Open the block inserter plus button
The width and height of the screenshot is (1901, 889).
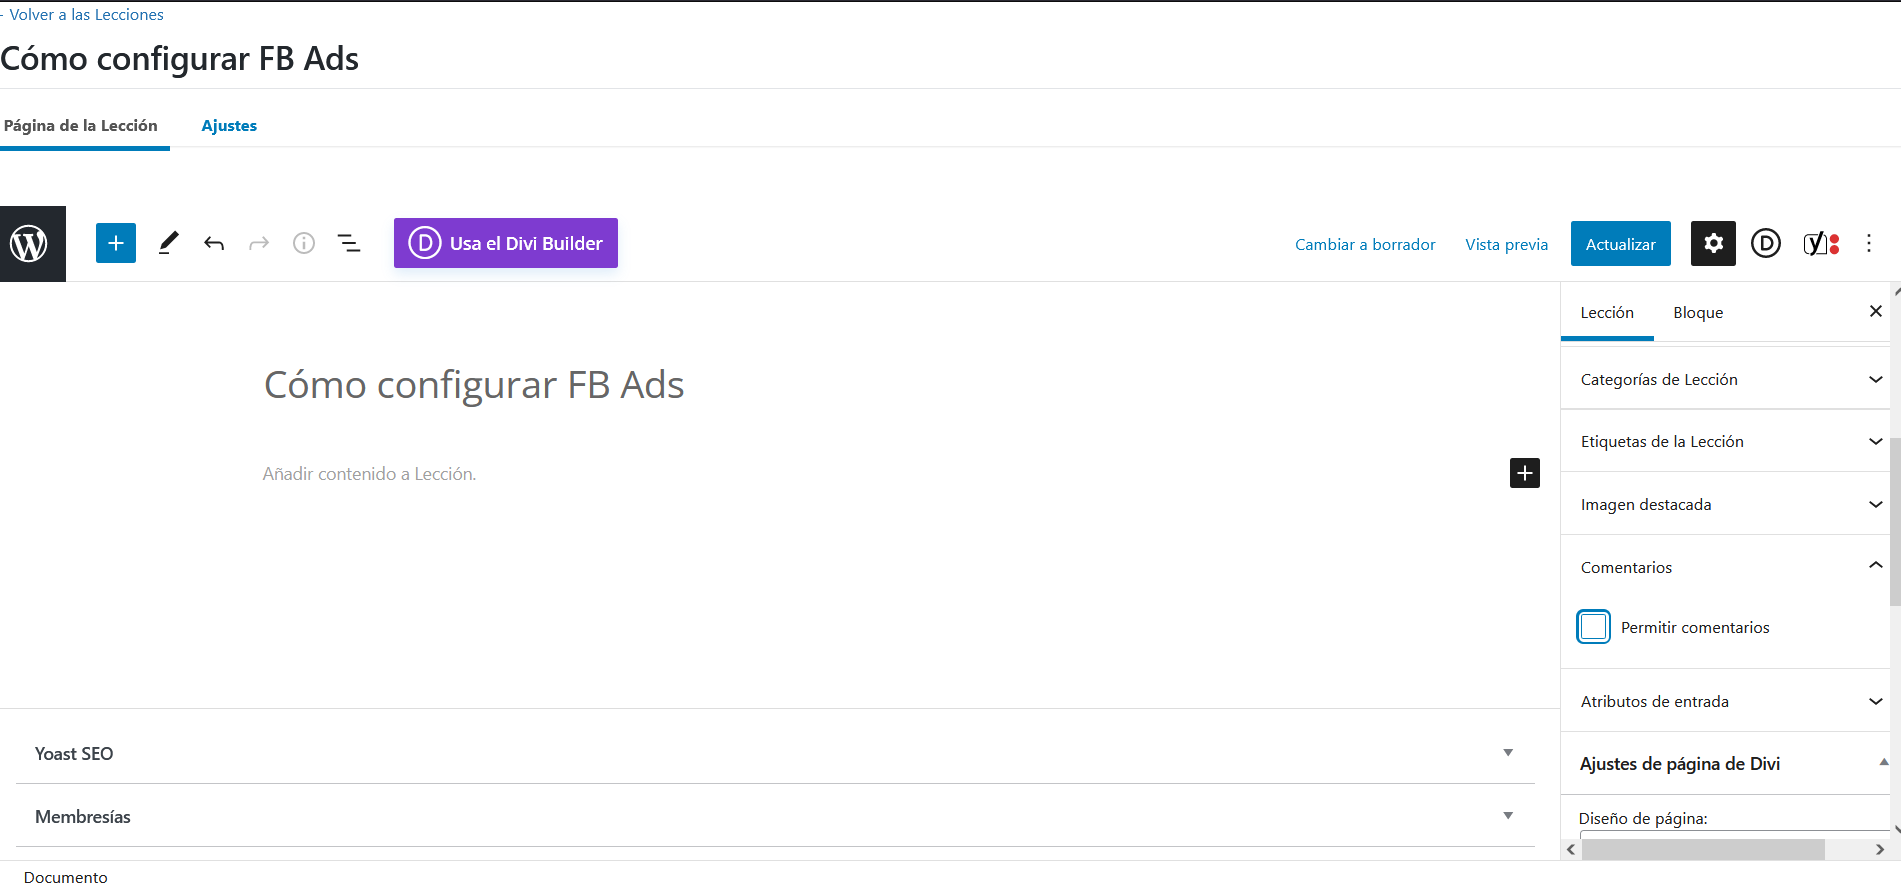116,243
